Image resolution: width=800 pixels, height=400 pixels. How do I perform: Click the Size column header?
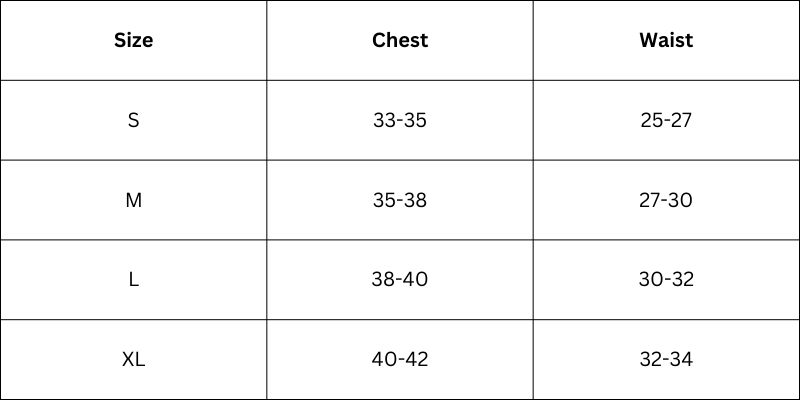click(x=133, y=41)
